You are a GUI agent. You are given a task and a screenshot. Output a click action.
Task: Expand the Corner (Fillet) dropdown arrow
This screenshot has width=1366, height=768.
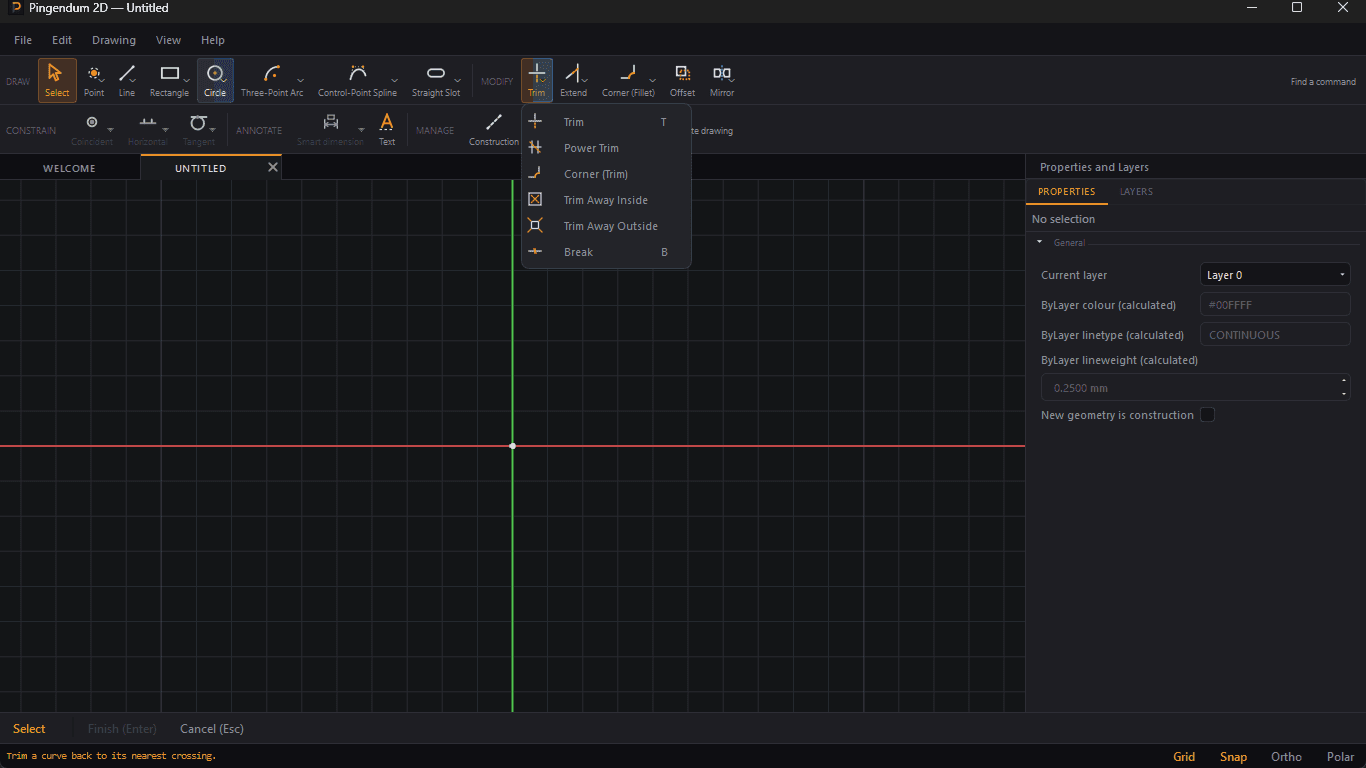coord(653,81)
